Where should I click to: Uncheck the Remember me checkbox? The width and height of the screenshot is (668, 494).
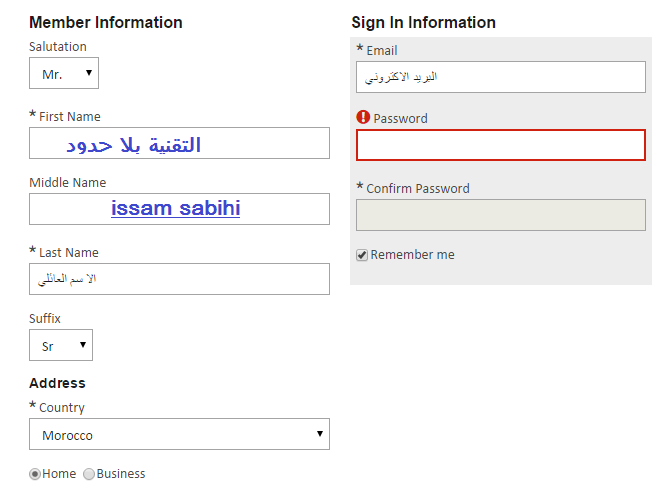click(x=362, y=255)
